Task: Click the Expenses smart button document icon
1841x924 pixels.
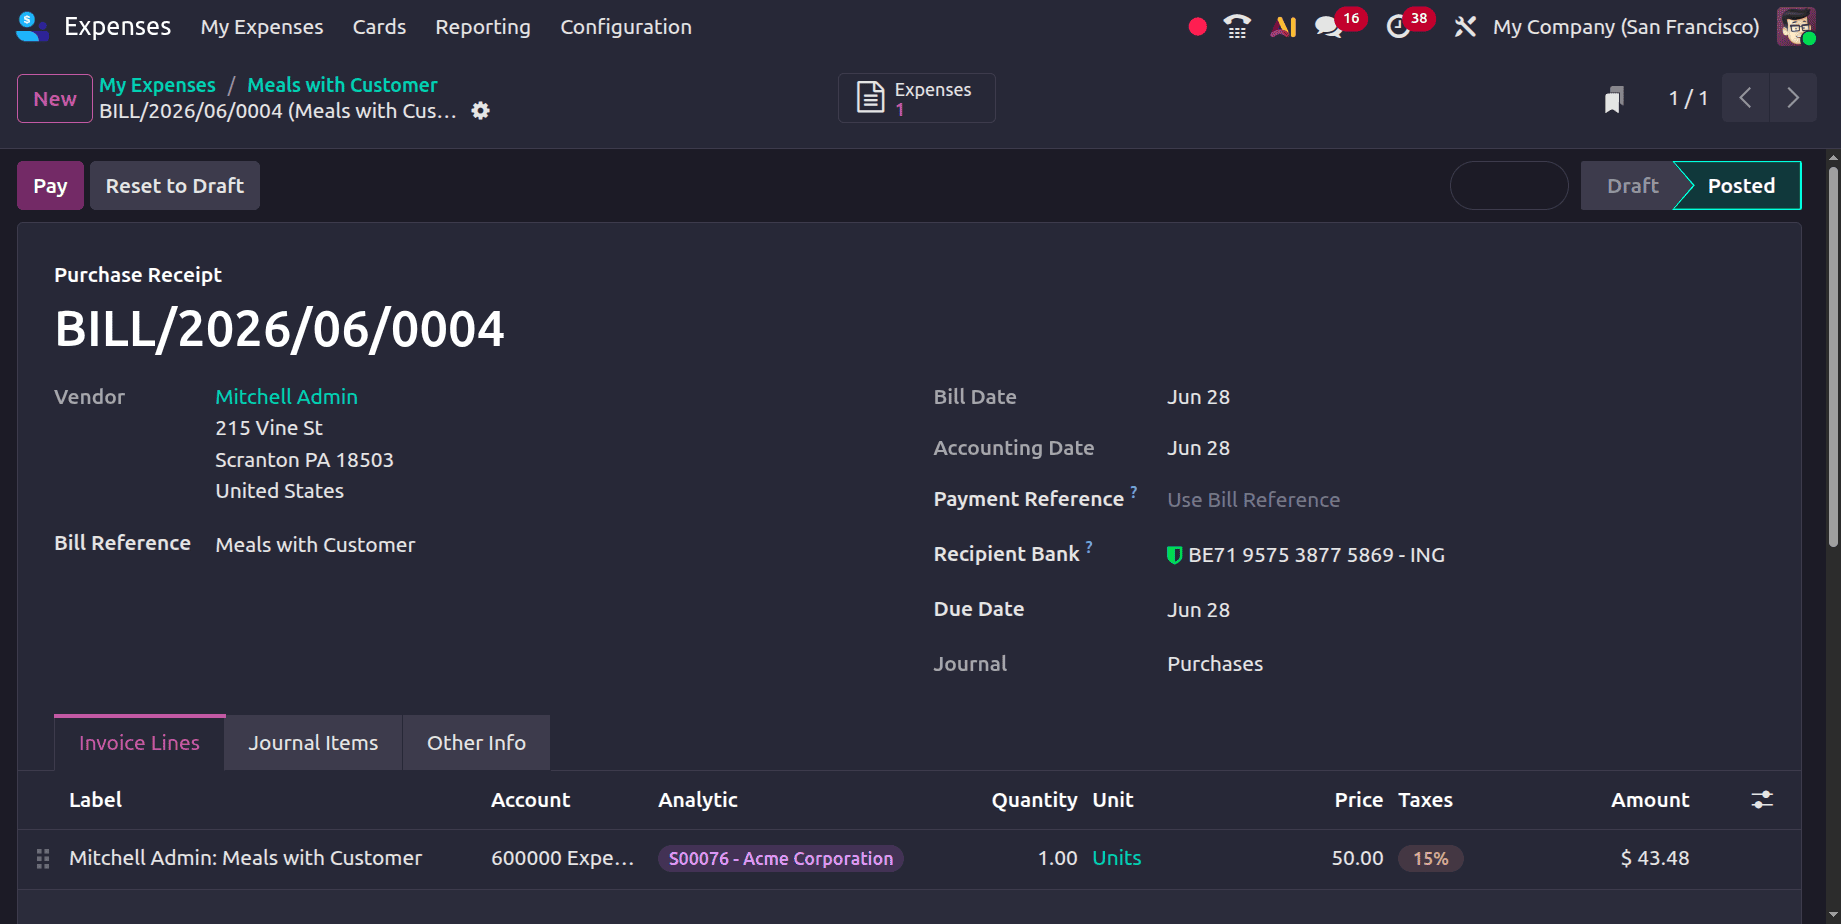Action: [871, 98]
